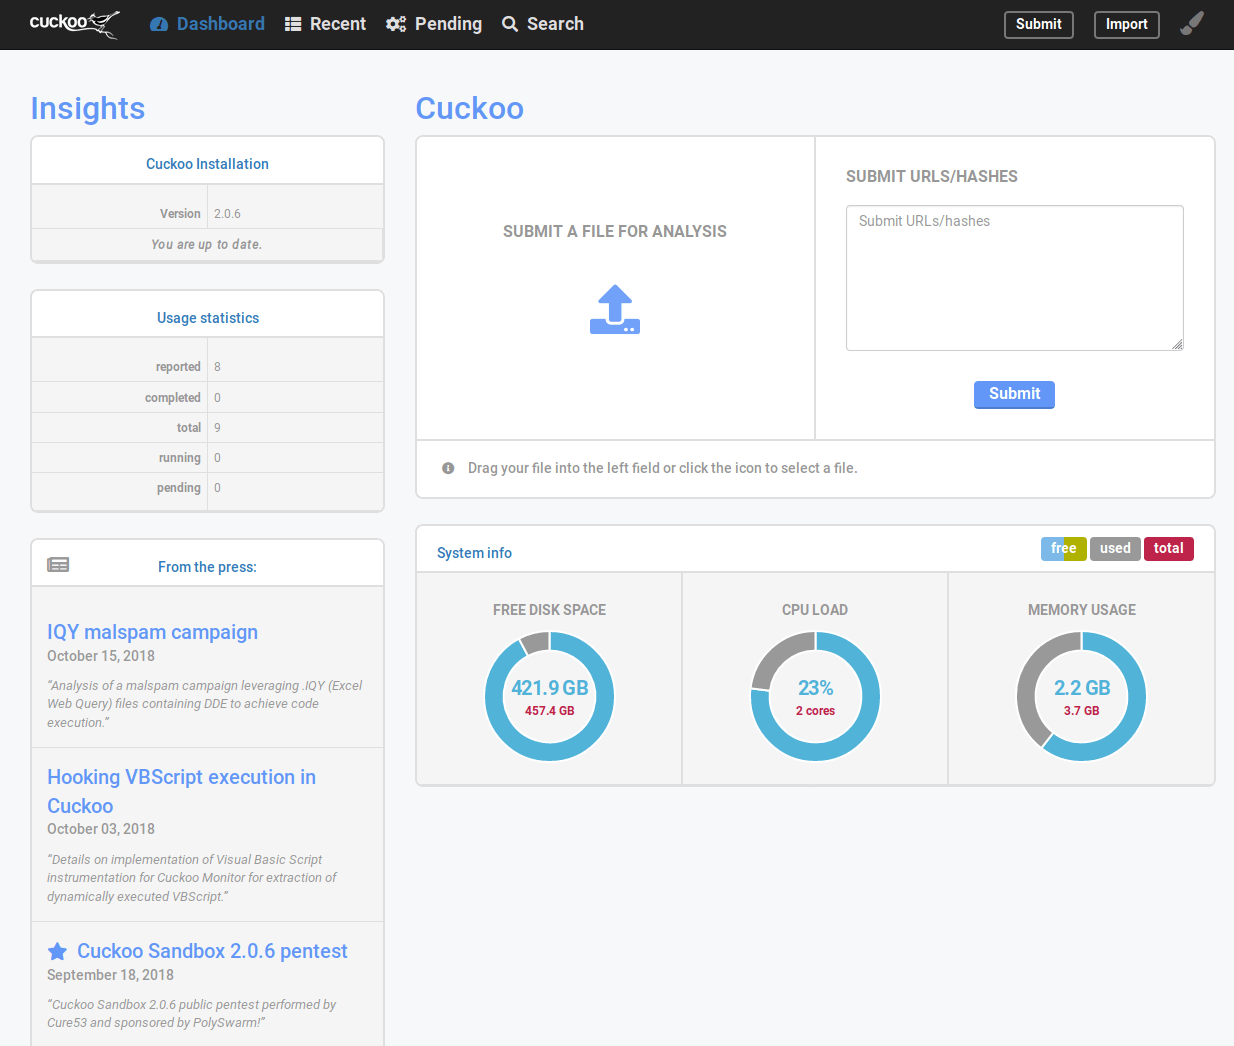The height and width of the screenshot is (1046, 1234).
Task: Click the 'running' statistics row
Action: point(208,458)
